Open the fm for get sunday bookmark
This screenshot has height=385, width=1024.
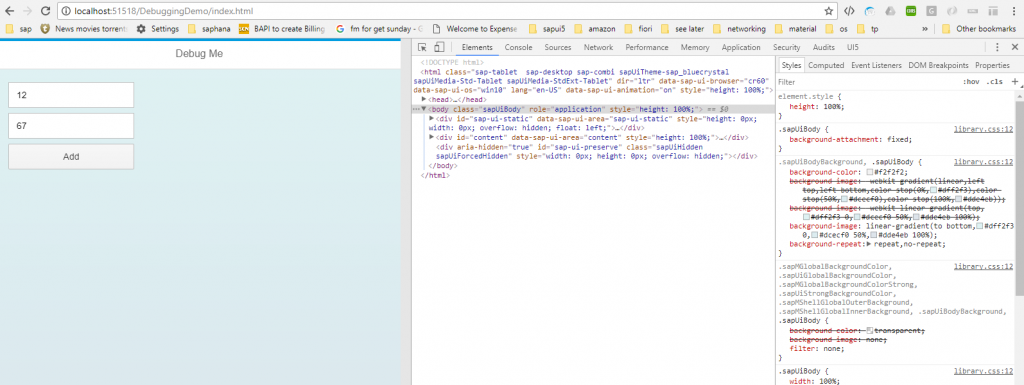tap(379, 29)
